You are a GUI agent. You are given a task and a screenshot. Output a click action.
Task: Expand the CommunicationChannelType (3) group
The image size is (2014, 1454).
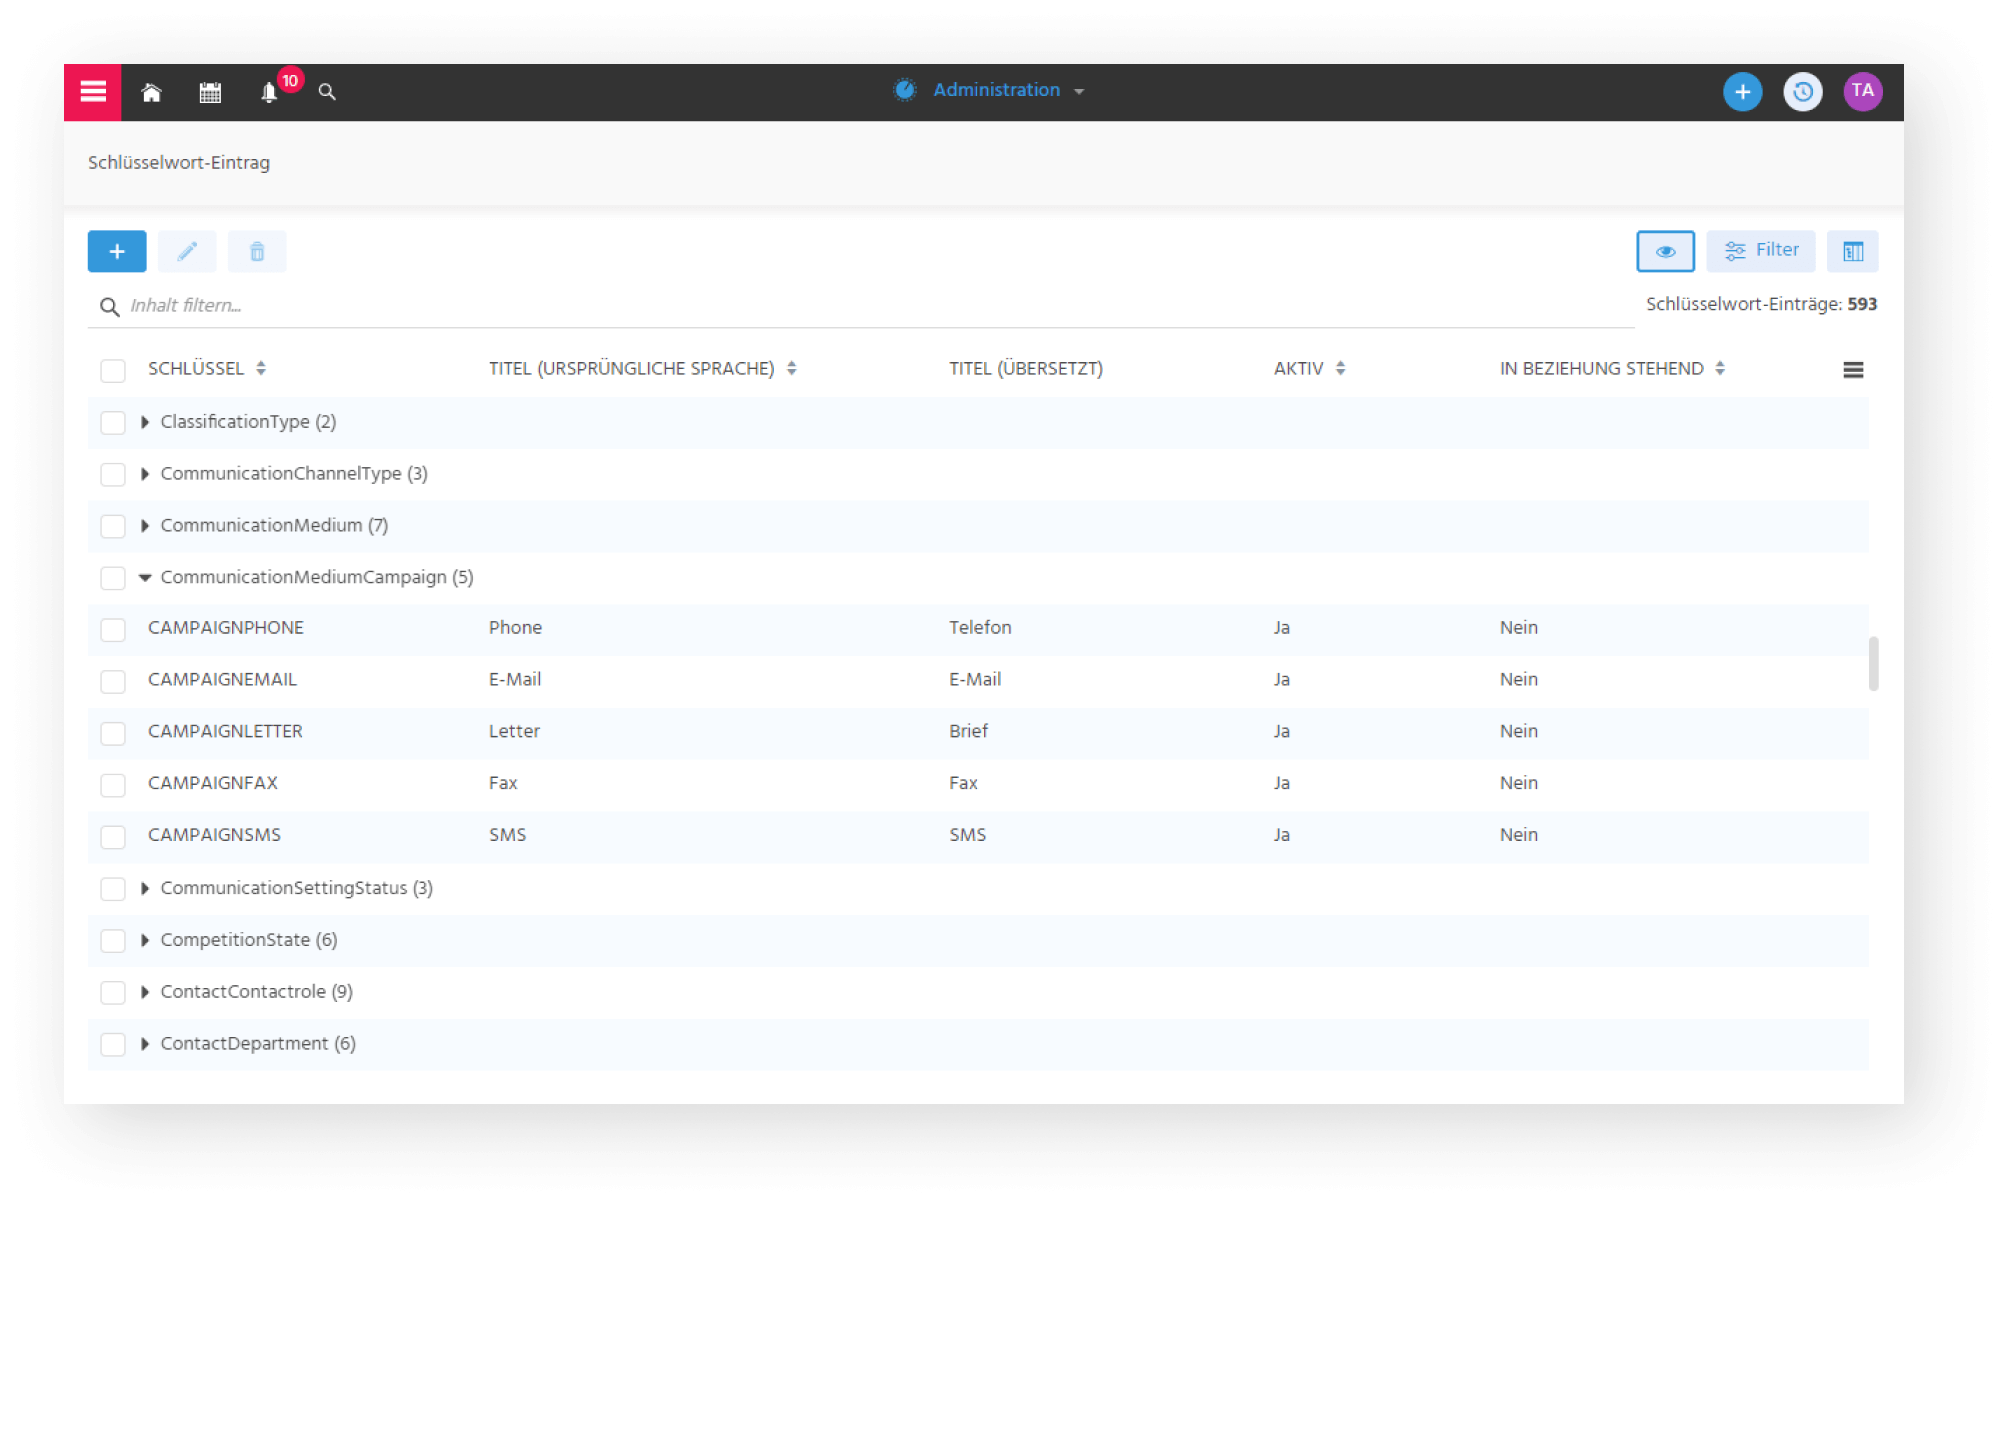pos(145,474)
